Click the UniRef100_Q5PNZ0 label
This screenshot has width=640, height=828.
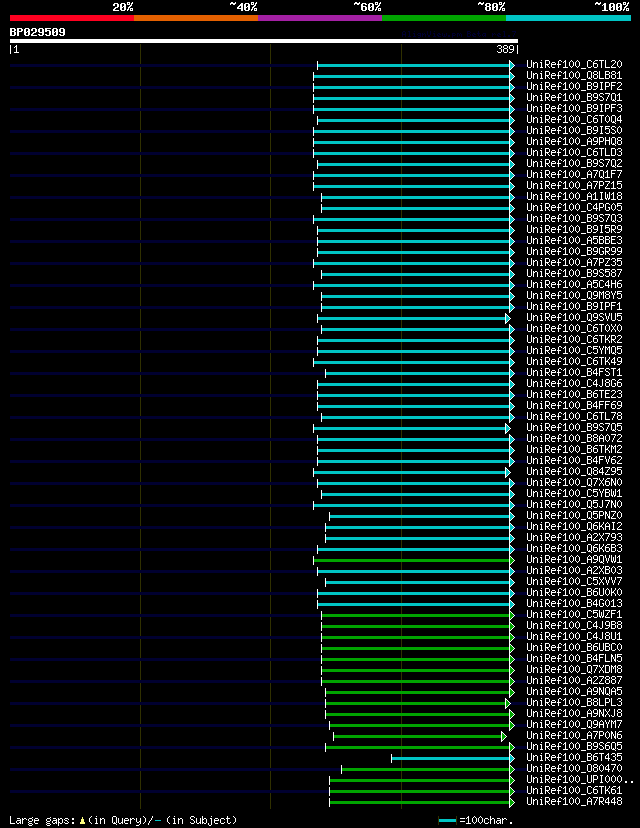coord(574,515)
